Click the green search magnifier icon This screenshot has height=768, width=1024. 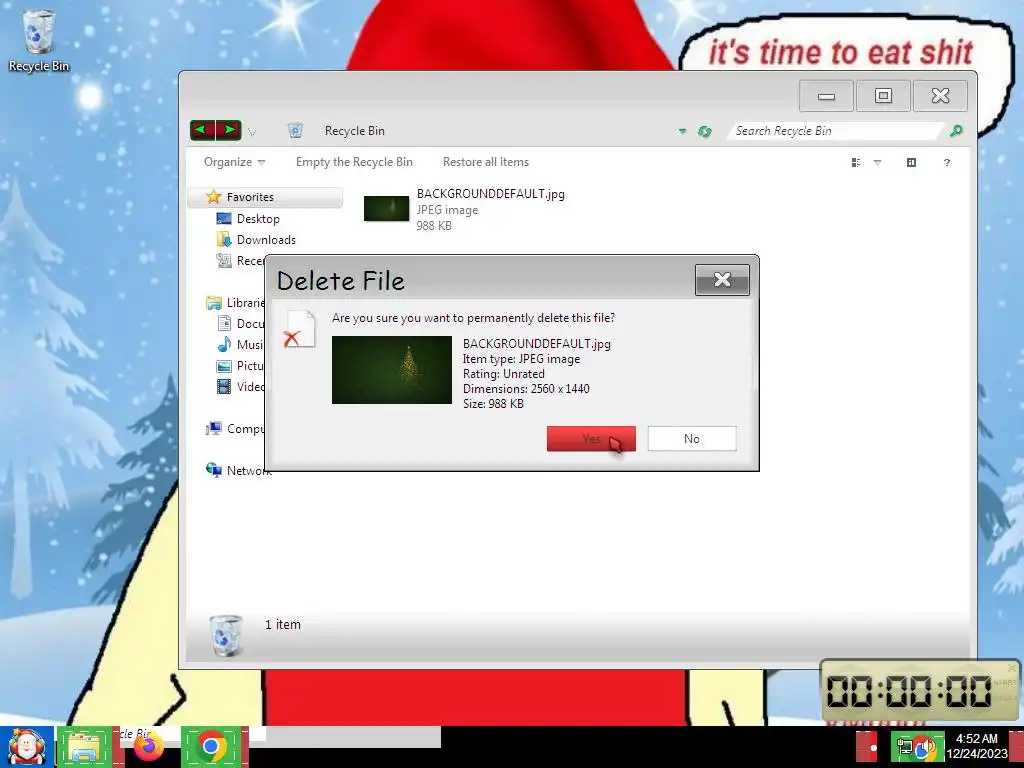coord(955,131)
